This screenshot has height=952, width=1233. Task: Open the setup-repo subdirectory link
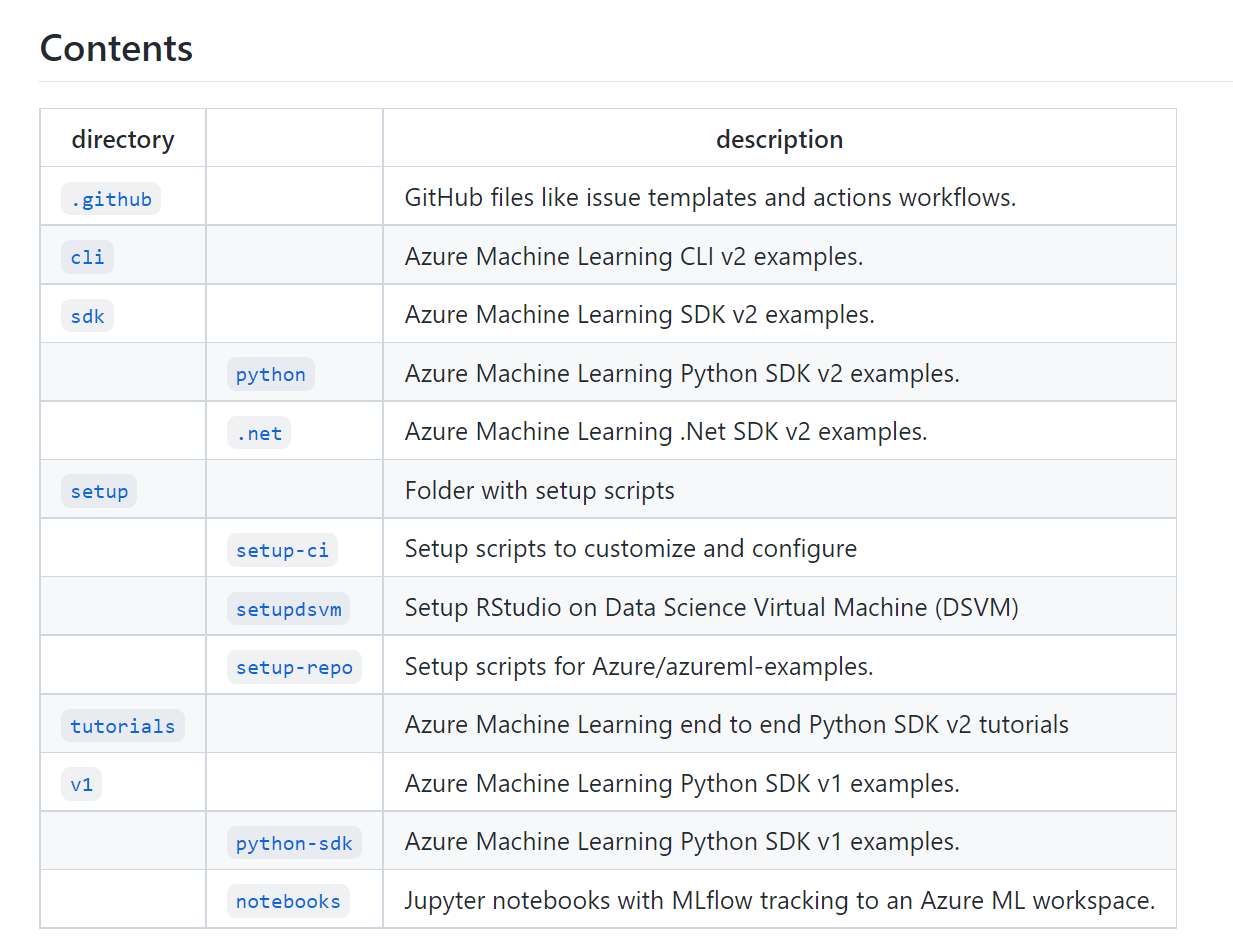coord(294,667)
